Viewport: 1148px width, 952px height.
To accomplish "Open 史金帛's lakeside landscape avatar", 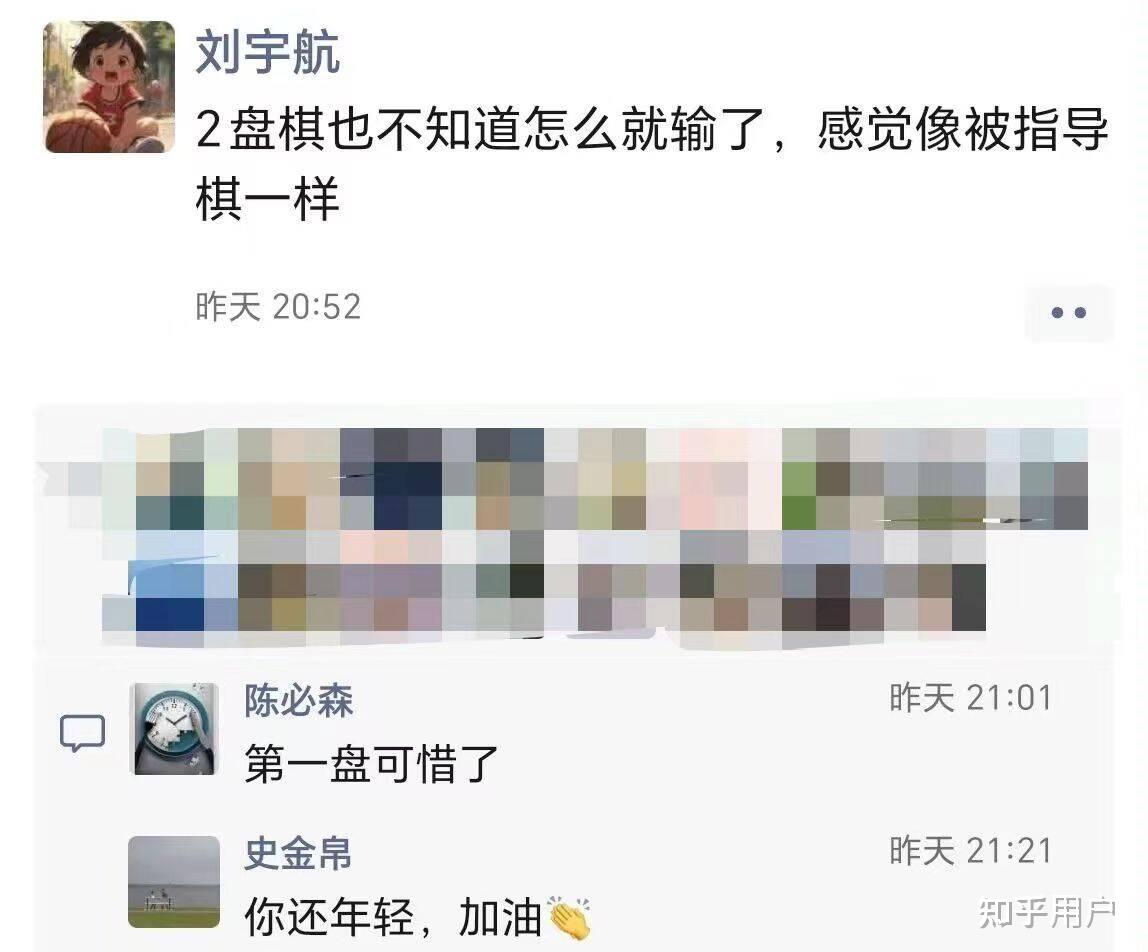I will point(174,882).
